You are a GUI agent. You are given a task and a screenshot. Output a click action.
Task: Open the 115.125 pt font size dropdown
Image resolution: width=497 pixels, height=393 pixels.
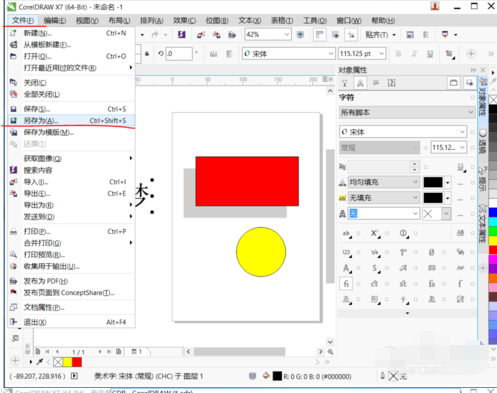pyautogui.click(x=381, y=54)
